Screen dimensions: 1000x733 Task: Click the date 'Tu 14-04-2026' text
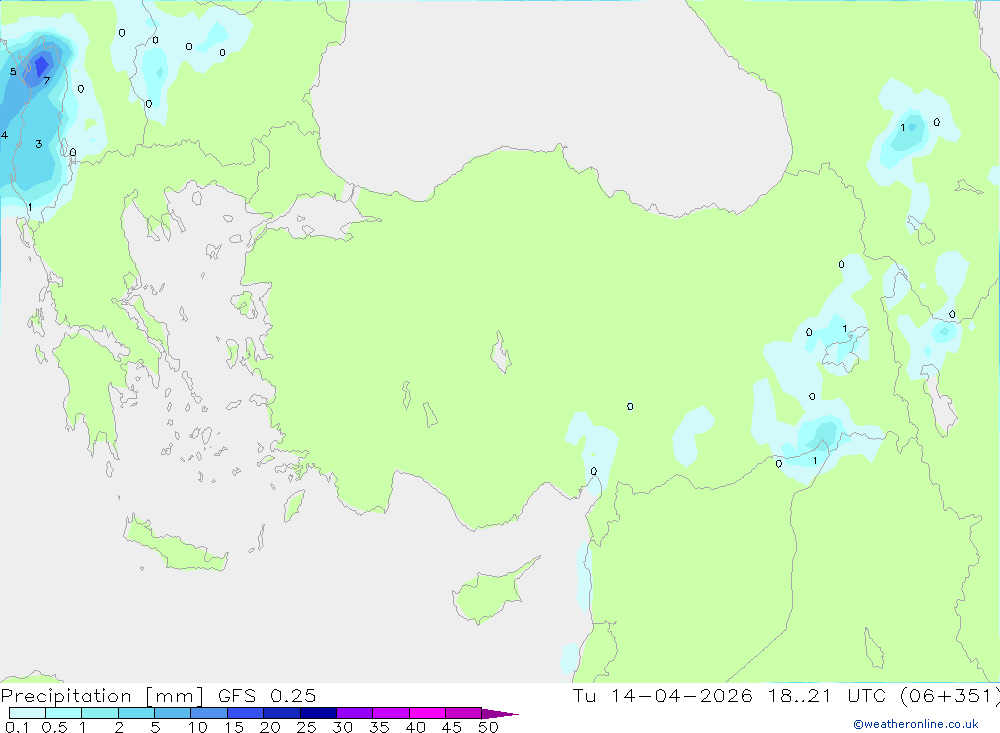[x=662, y=696]
